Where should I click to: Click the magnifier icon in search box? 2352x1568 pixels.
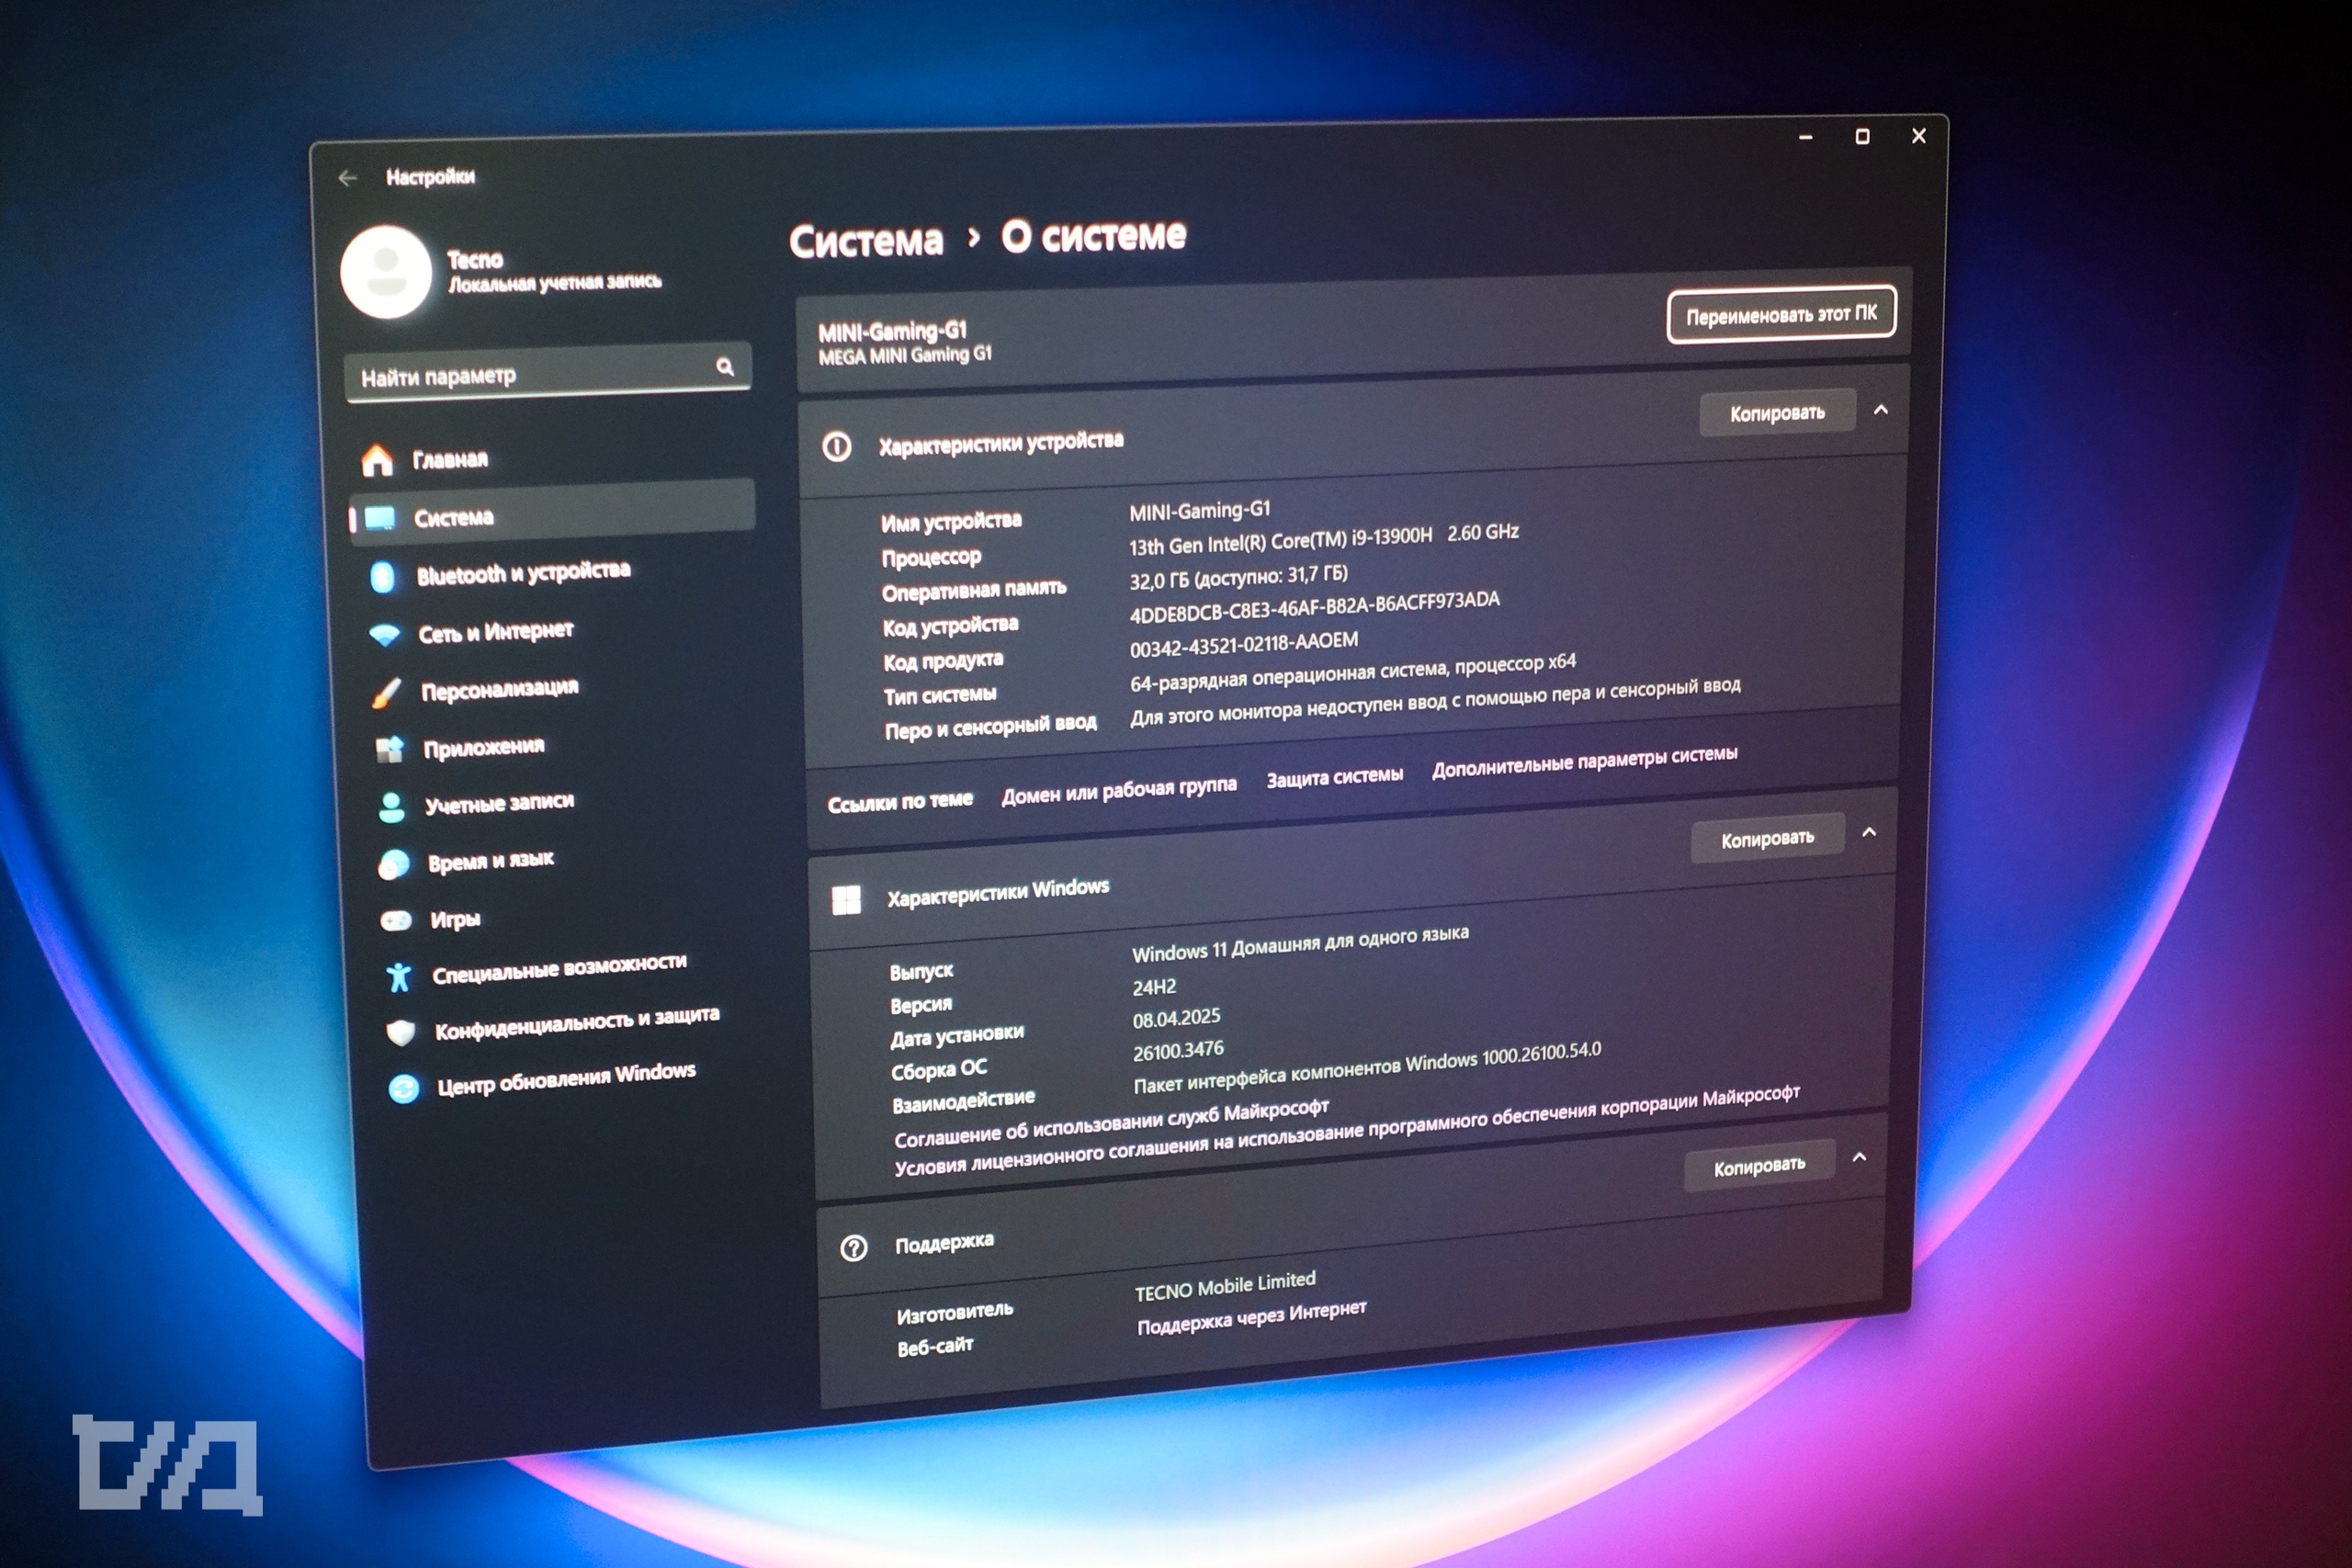724,367
